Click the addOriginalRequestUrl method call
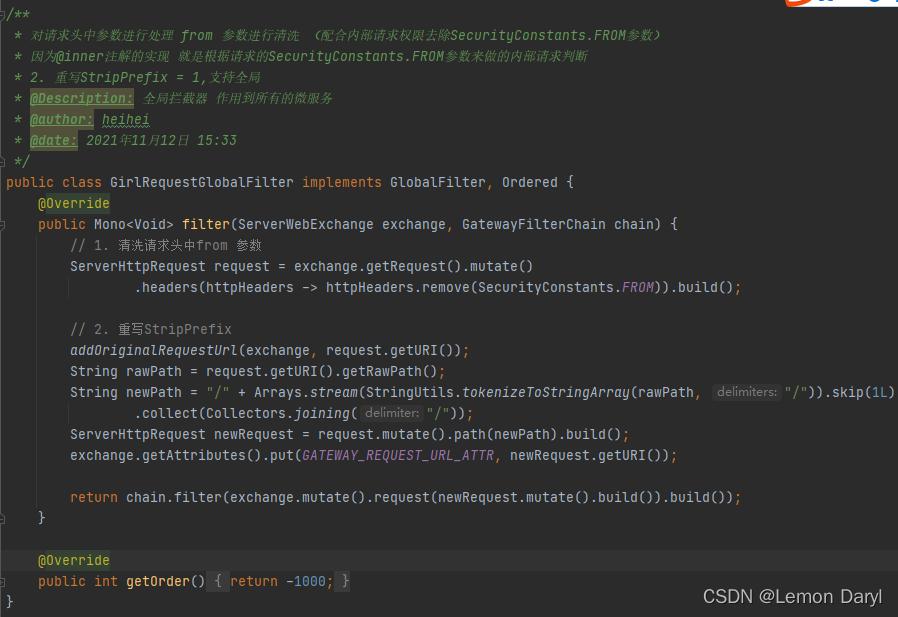The image size is (898, 617). 154,351
